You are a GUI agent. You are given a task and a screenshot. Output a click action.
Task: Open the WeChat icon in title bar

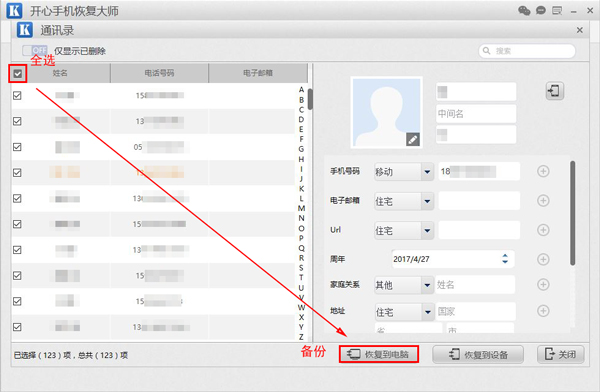(x=524, y=10)
